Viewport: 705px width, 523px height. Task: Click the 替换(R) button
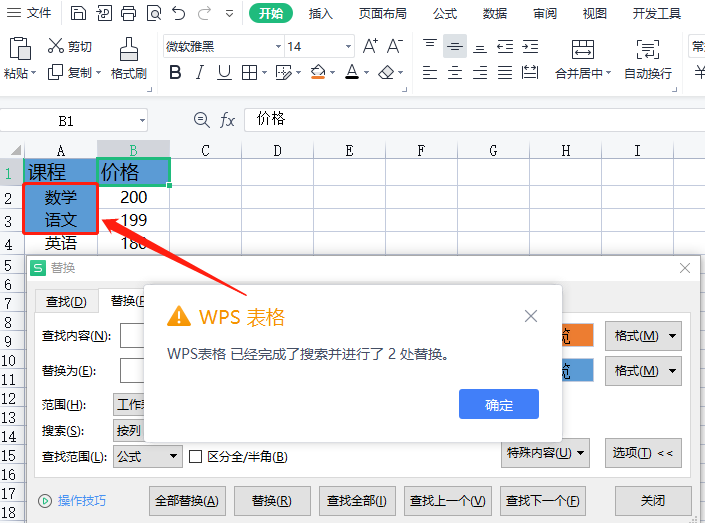(x=272, y=501)
